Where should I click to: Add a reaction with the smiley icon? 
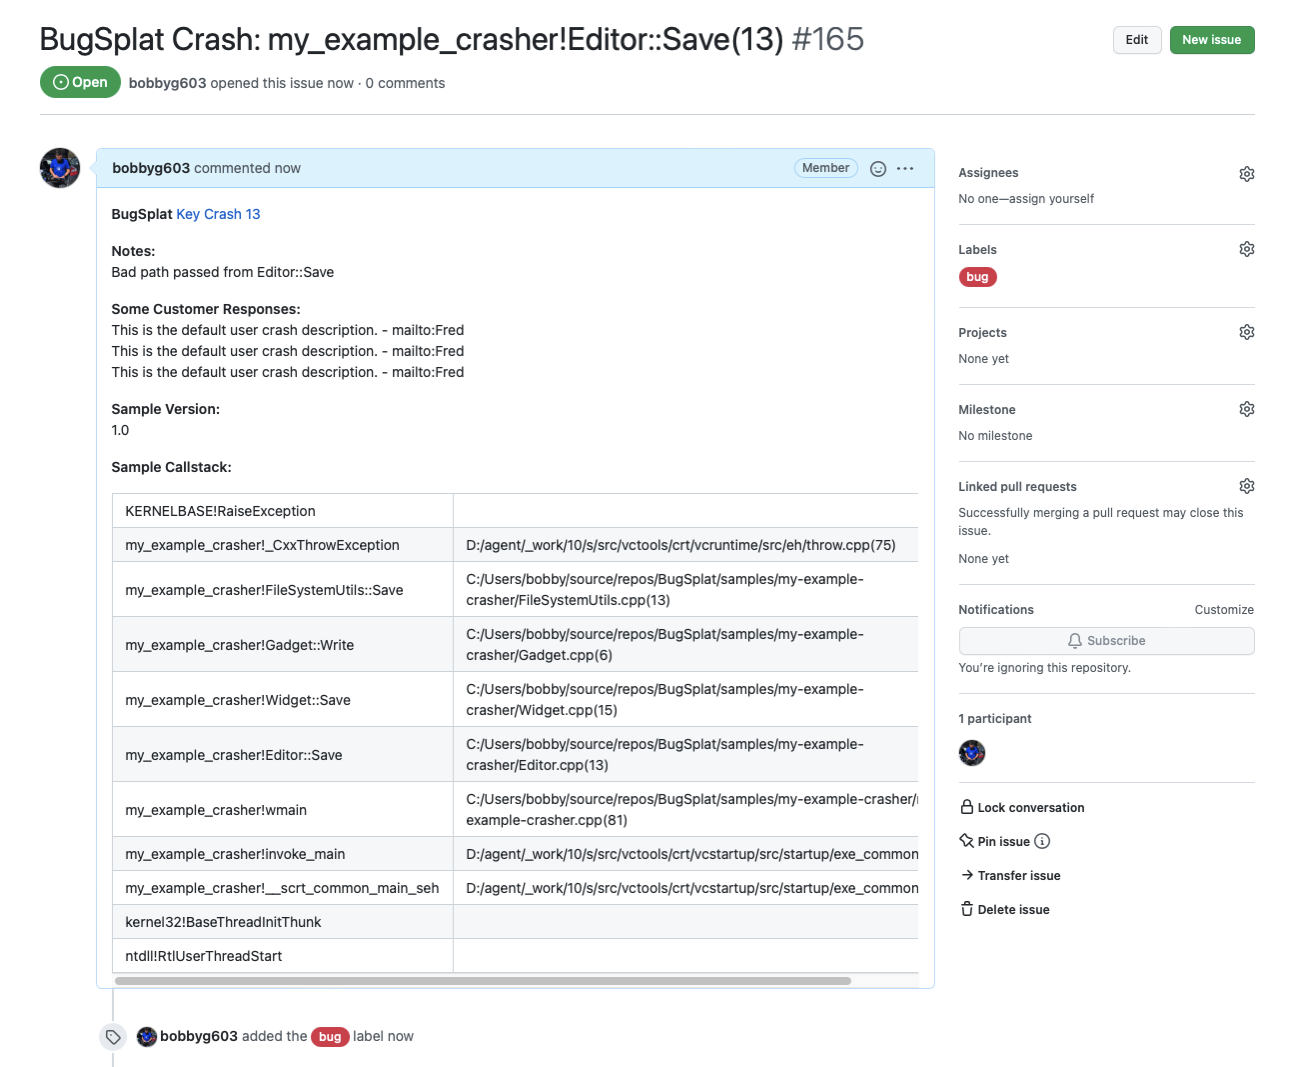tap(878, 169)
